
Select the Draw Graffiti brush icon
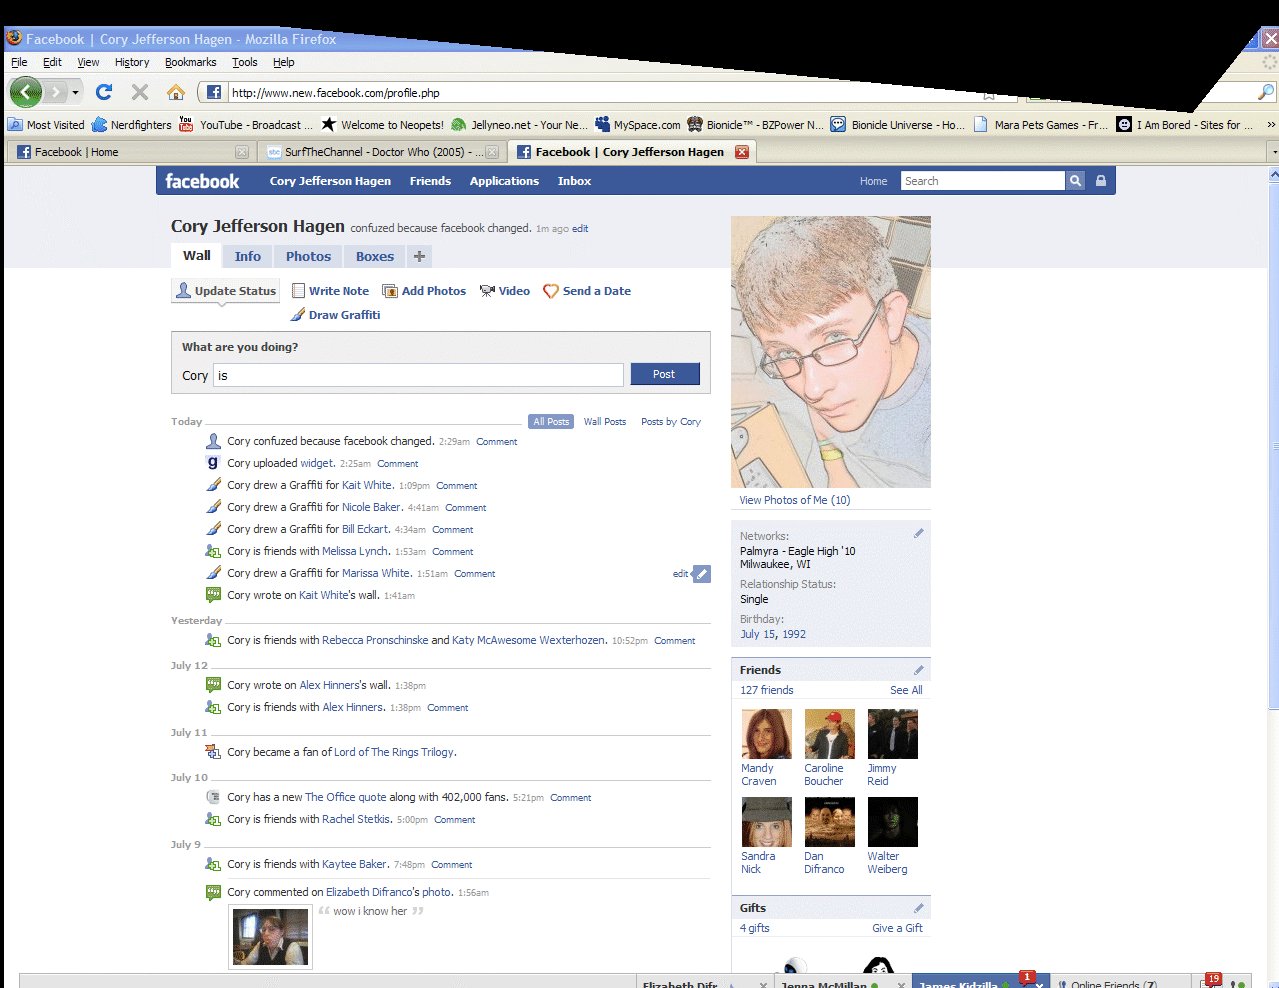[297, 314]
